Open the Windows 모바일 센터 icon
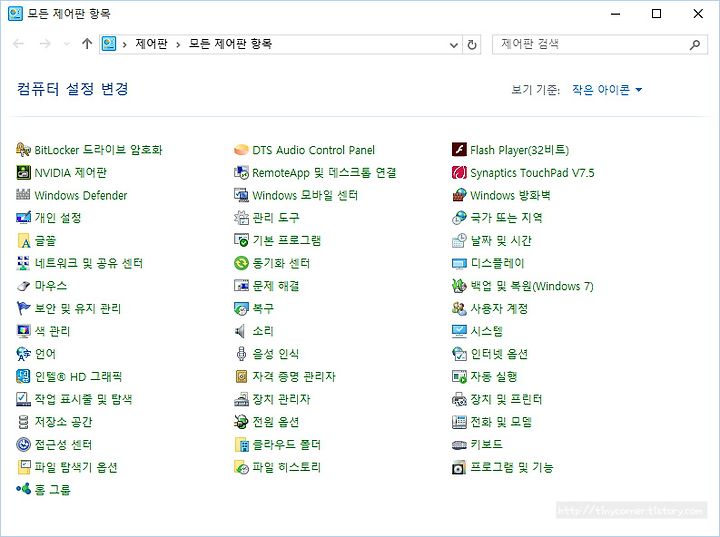 tap(241, 195)
